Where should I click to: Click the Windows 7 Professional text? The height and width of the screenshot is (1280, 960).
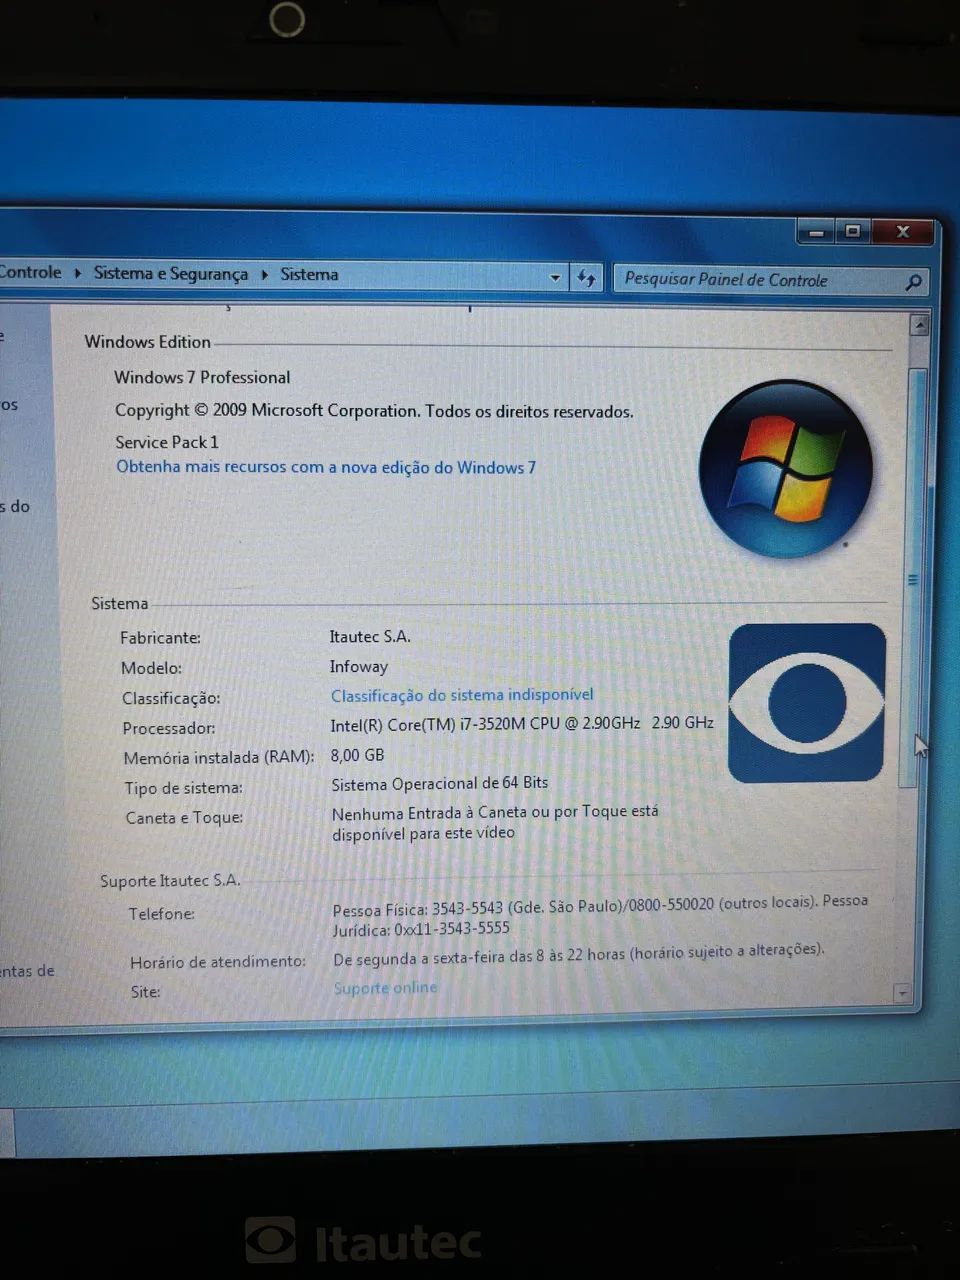[x=202, y=377]
